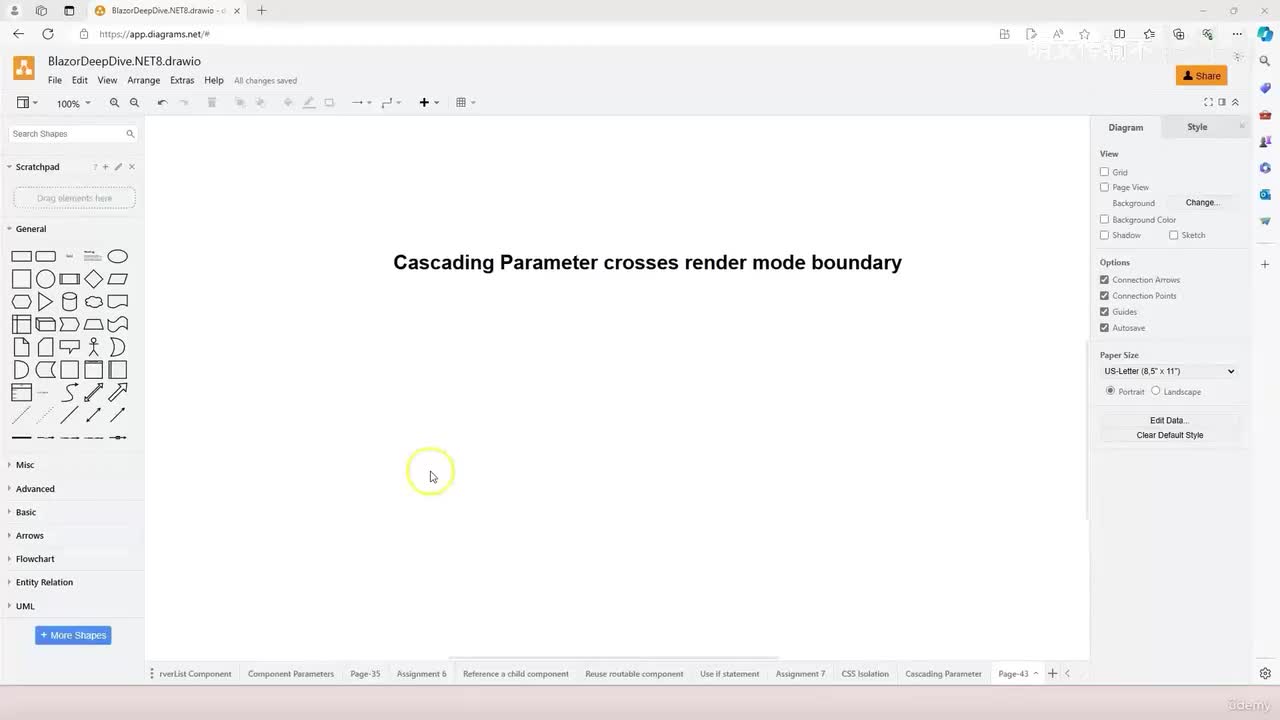Image resolution: width=1280 pixels, height=720 pixels.
Task: Enter fullscreen mode in draw.io toolbar
Action: (1208, 102)
